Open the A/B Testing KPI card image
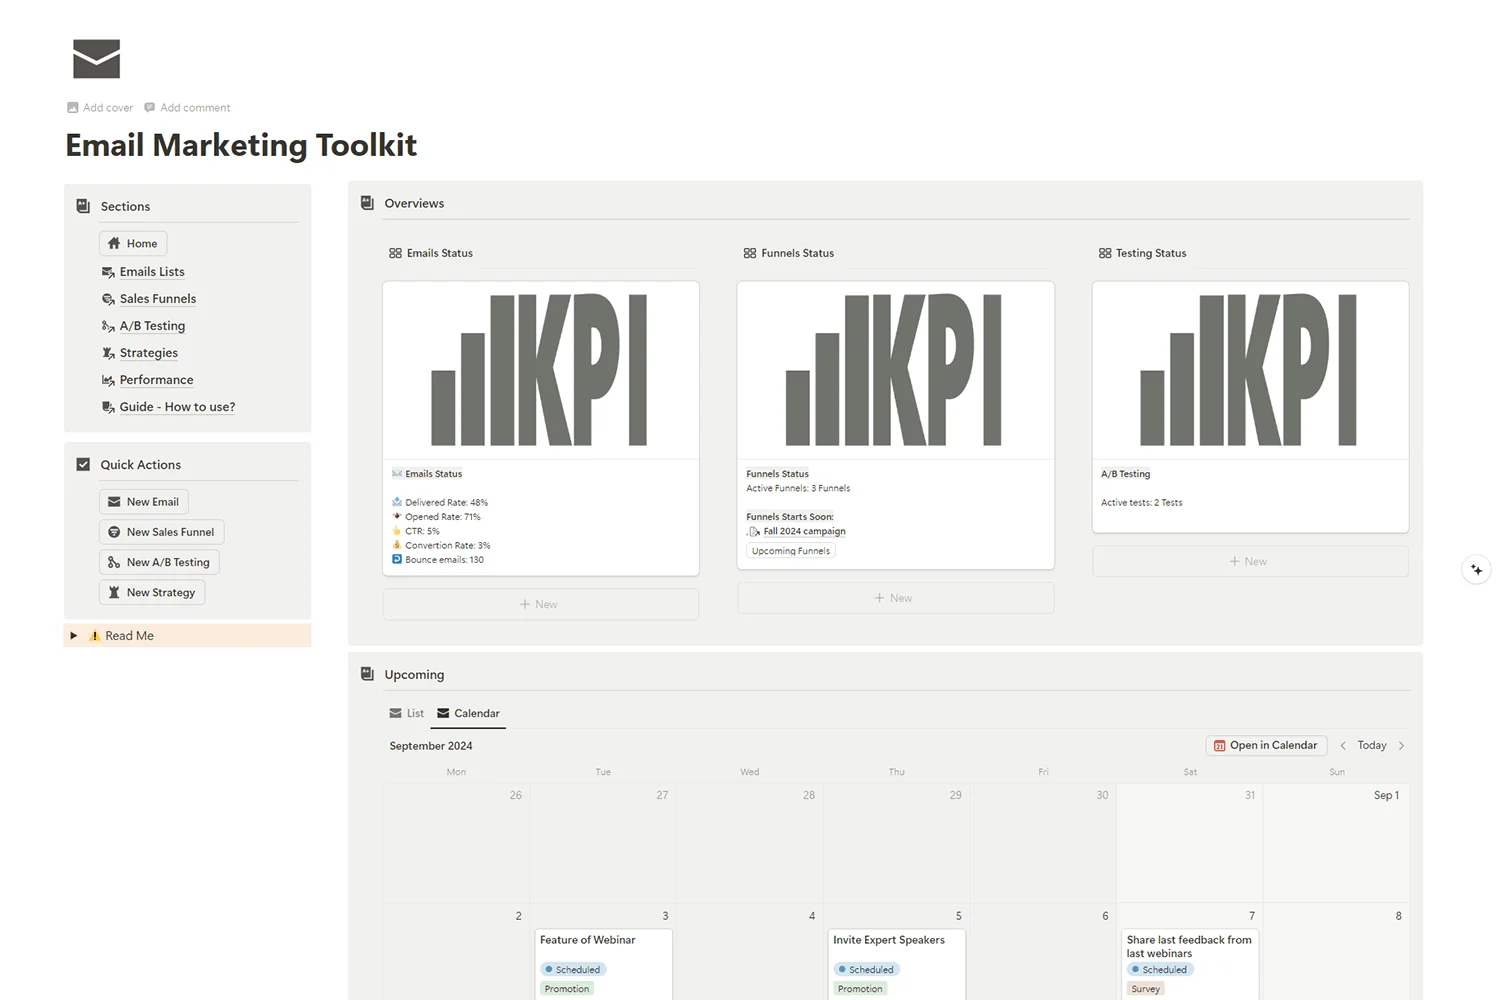The width and height of the screenshot is (1500, 1000). click(x=1250, y=370)
